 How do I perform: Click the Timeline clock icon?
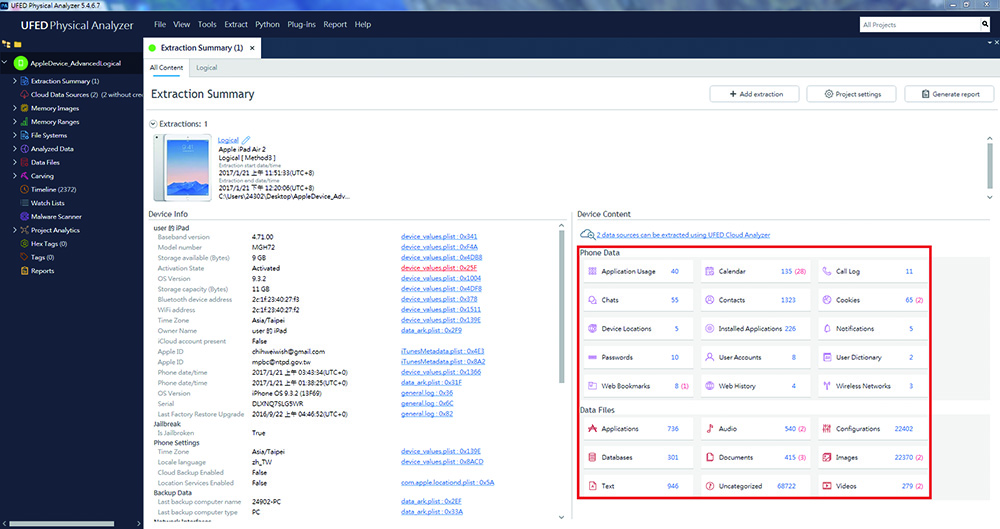point(24,190)
